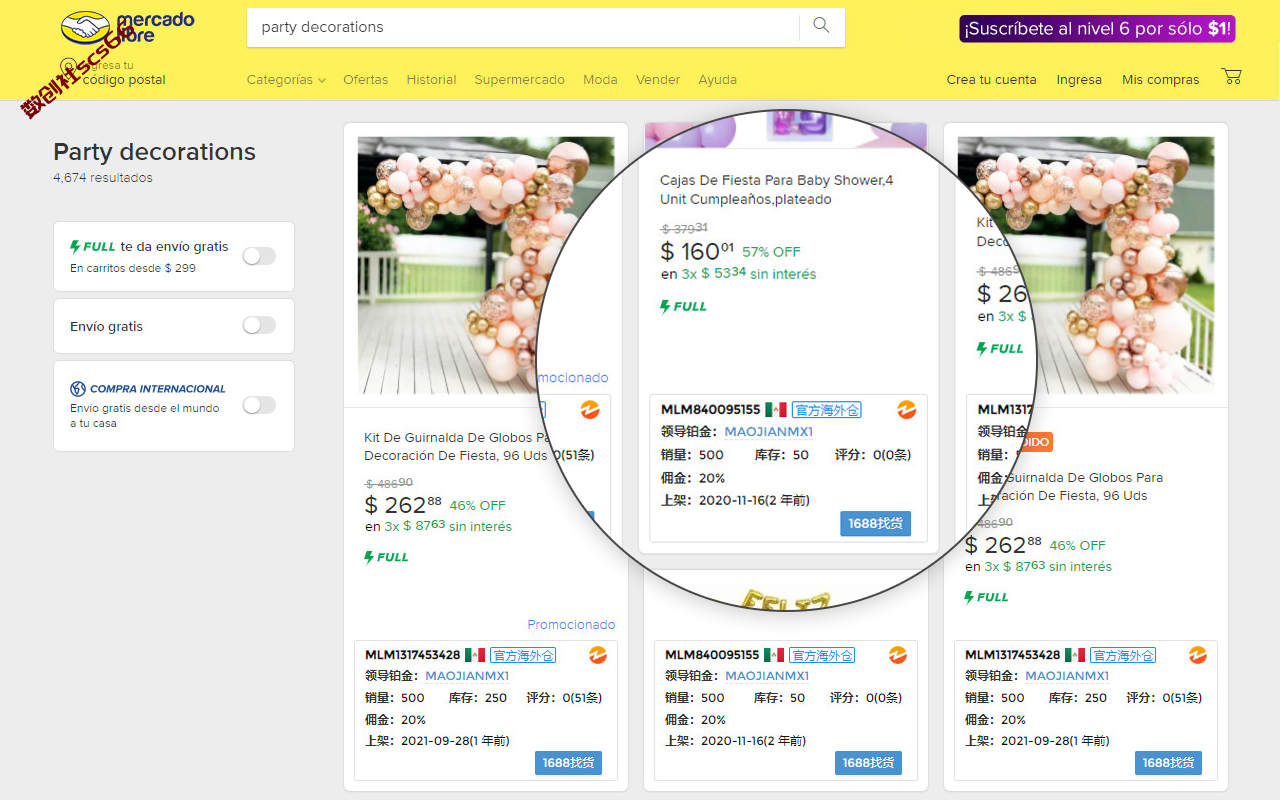Click the Compra Internacional globe icon
The width and height of the screenshot is (1280, 800).
coord(78,389)
